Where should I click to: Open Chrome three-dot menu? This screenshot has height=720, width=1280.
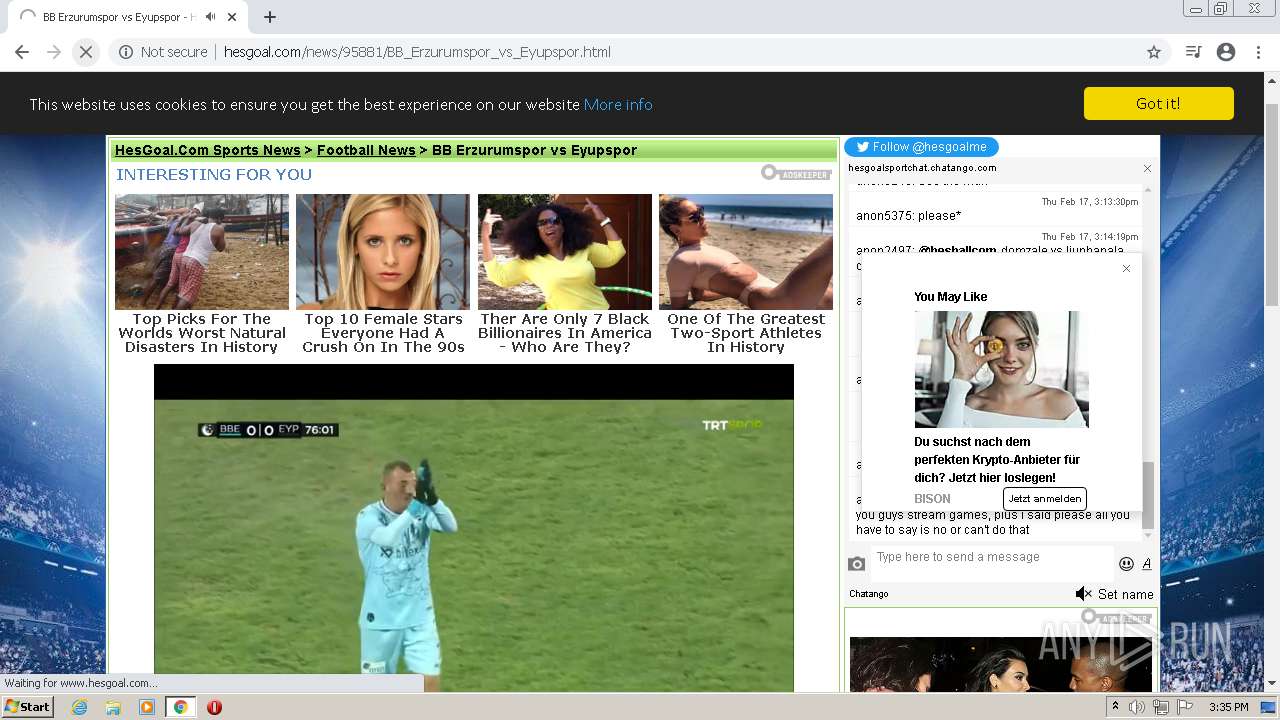pyautogui.click(x=1258, y=52)
